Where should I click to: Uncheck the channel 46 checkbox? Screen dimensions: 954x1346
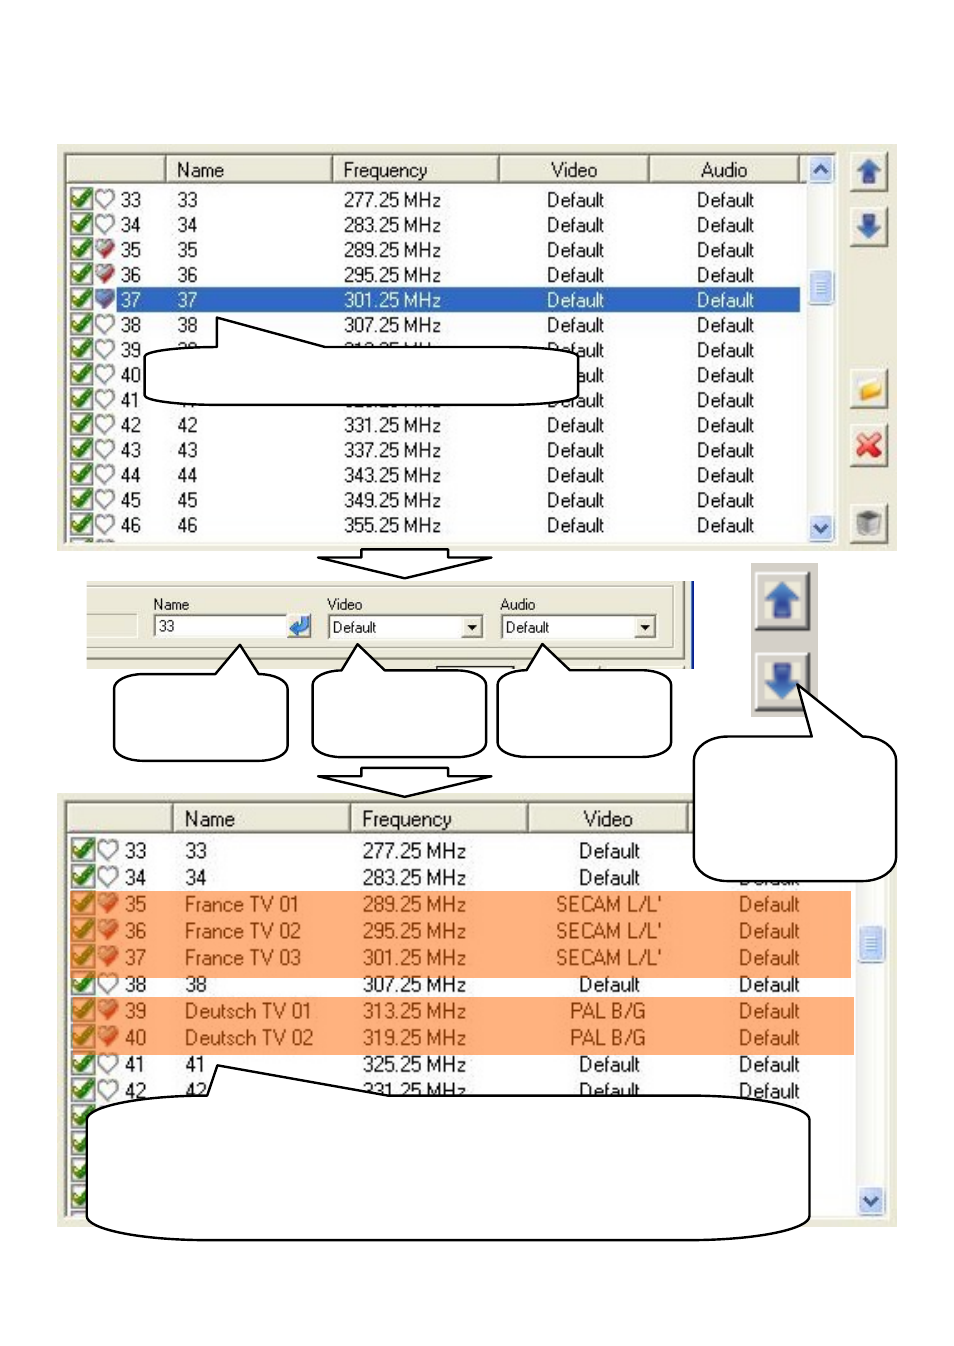pyautogui.click(x=81, y=524)
